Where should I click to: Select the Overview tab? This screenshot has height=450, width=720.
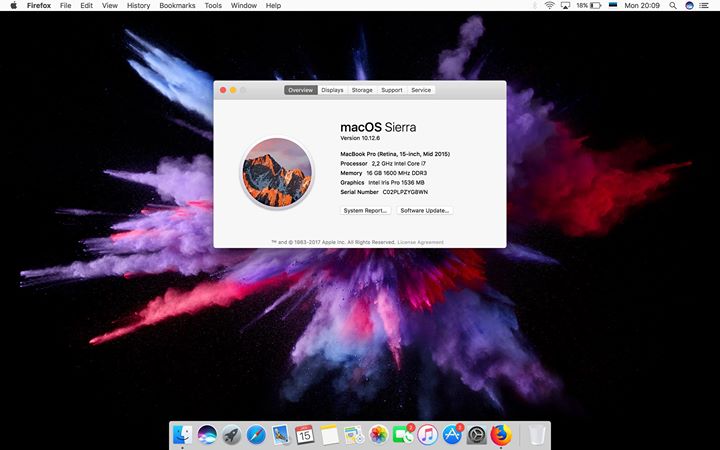(301, 90)
